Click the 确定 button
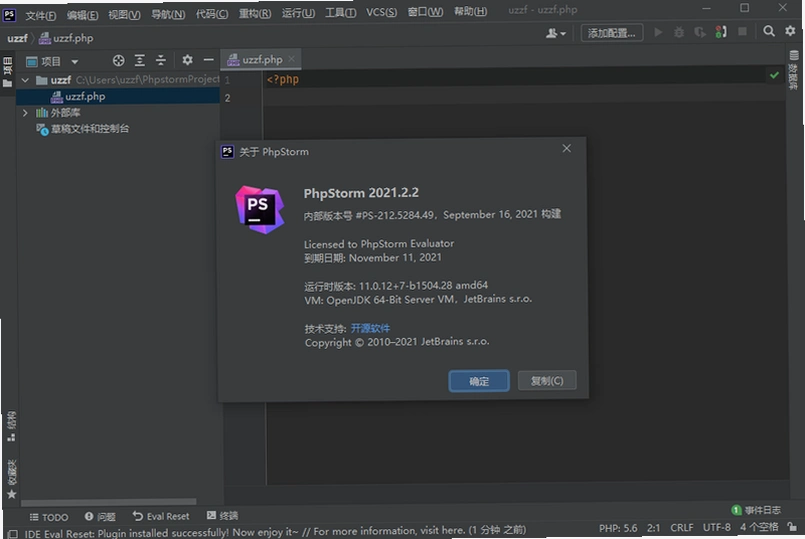This screenshot has width=805, height=539. (479, 381)
